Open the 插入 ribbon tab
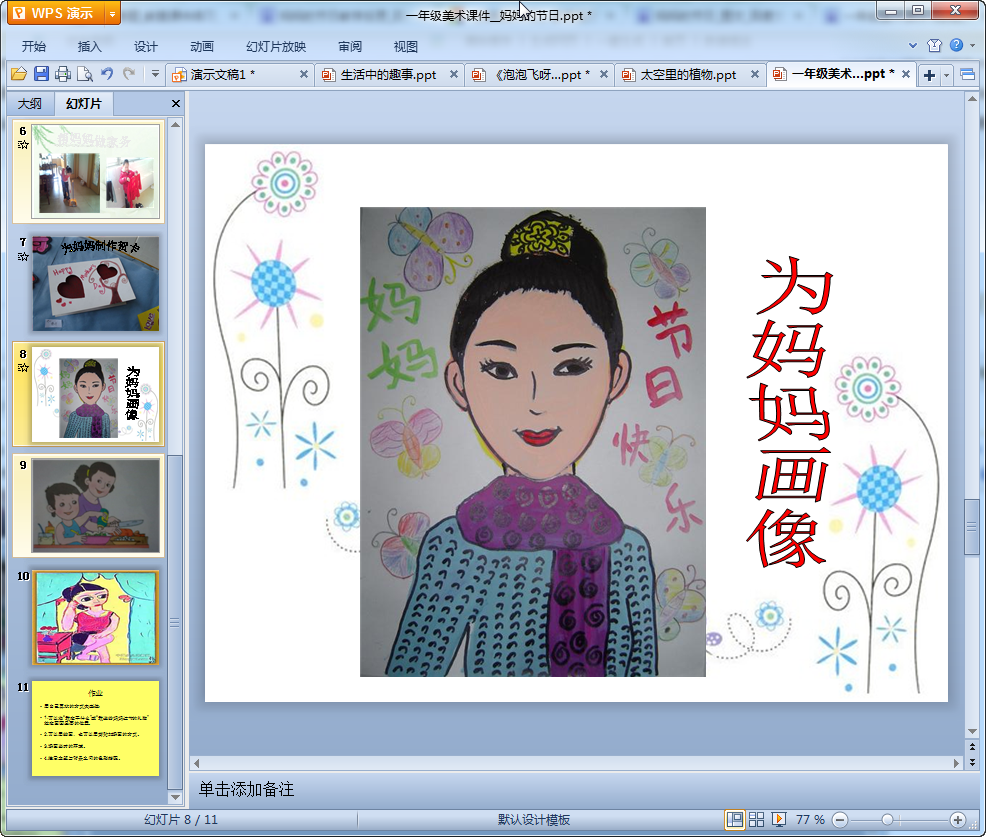 (x=89, y=47)
